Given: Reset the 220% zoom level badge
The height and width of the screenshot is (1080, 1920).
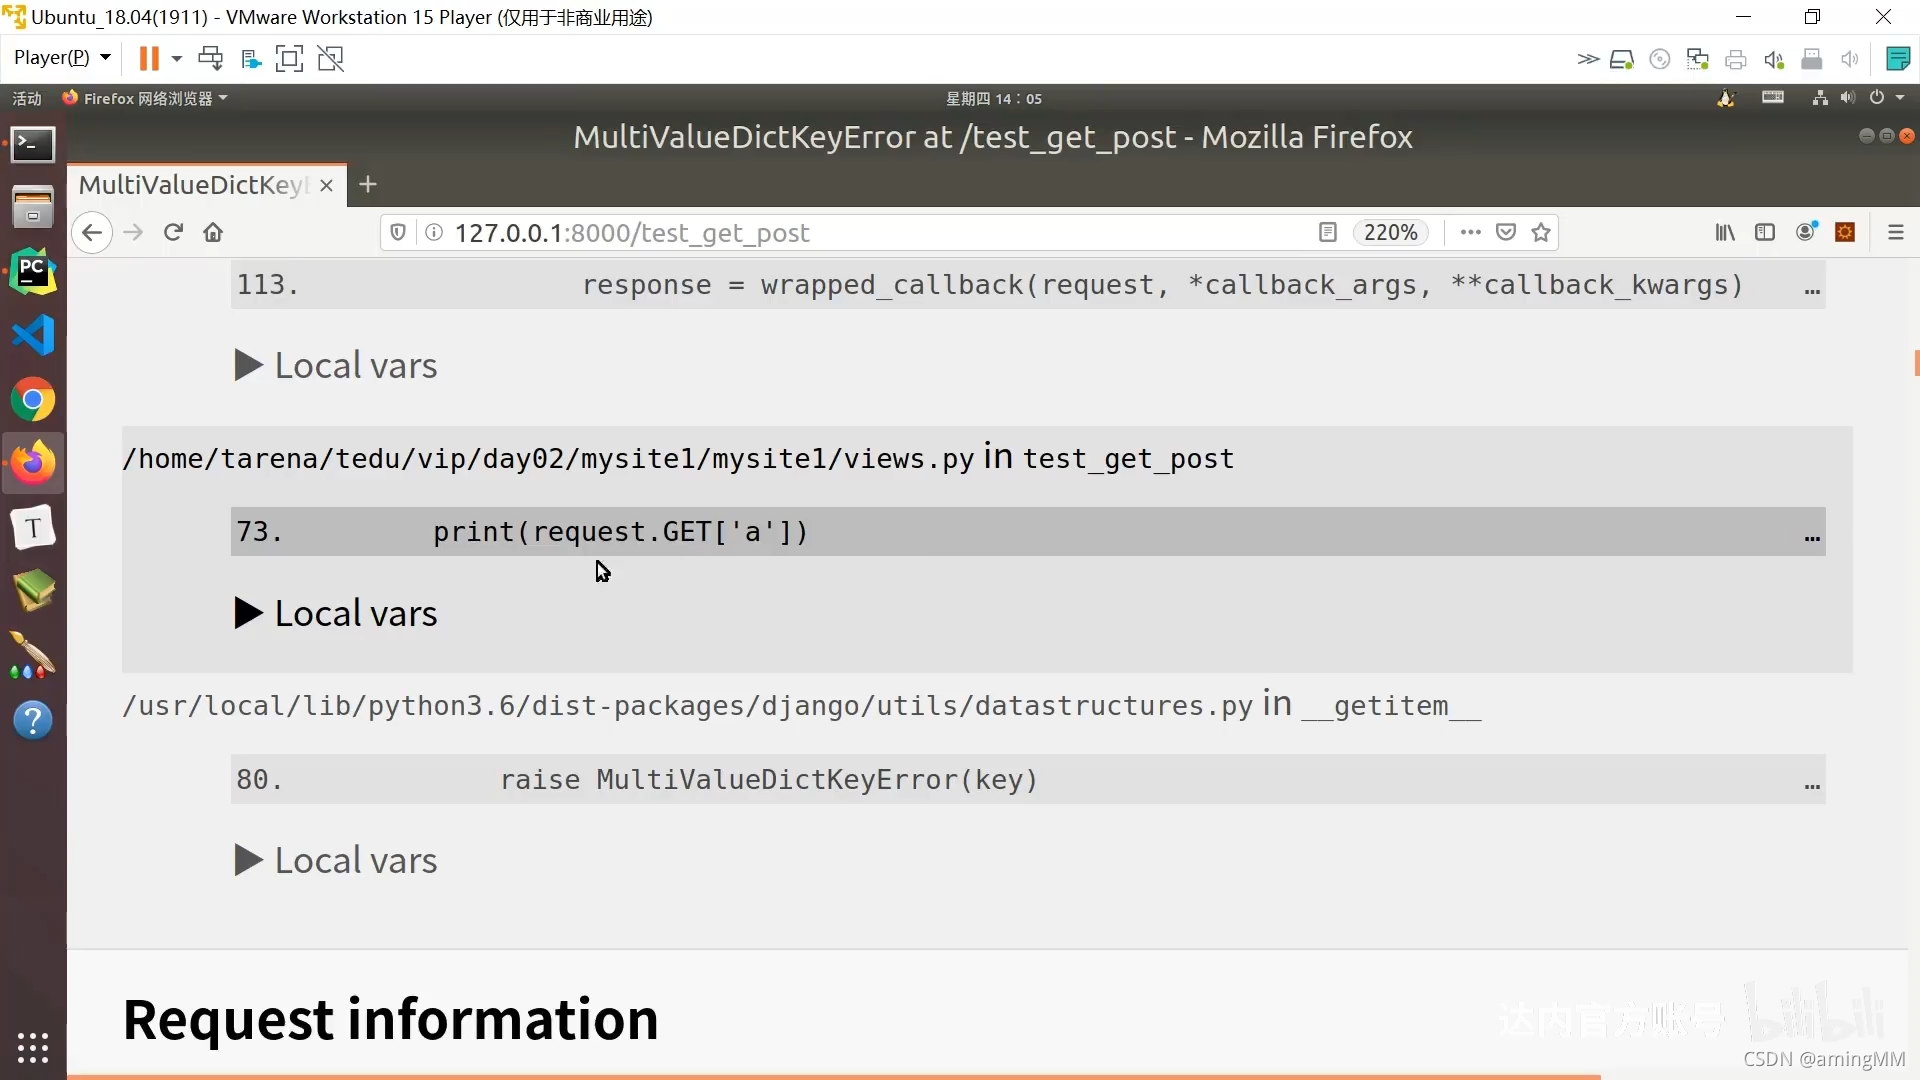Looking at the screenshot, I should point(1390,232).
